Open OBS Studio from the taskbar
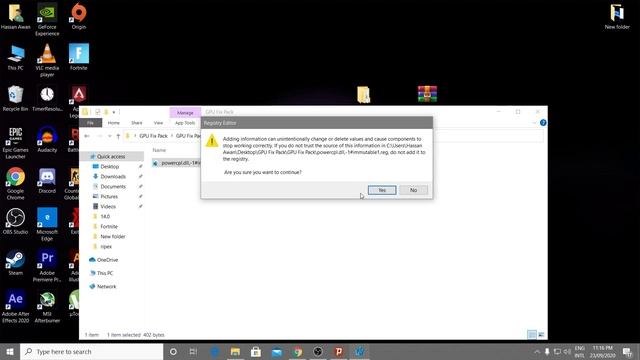The width and height of the screenshot is (640, 360). tap(318, 351)
